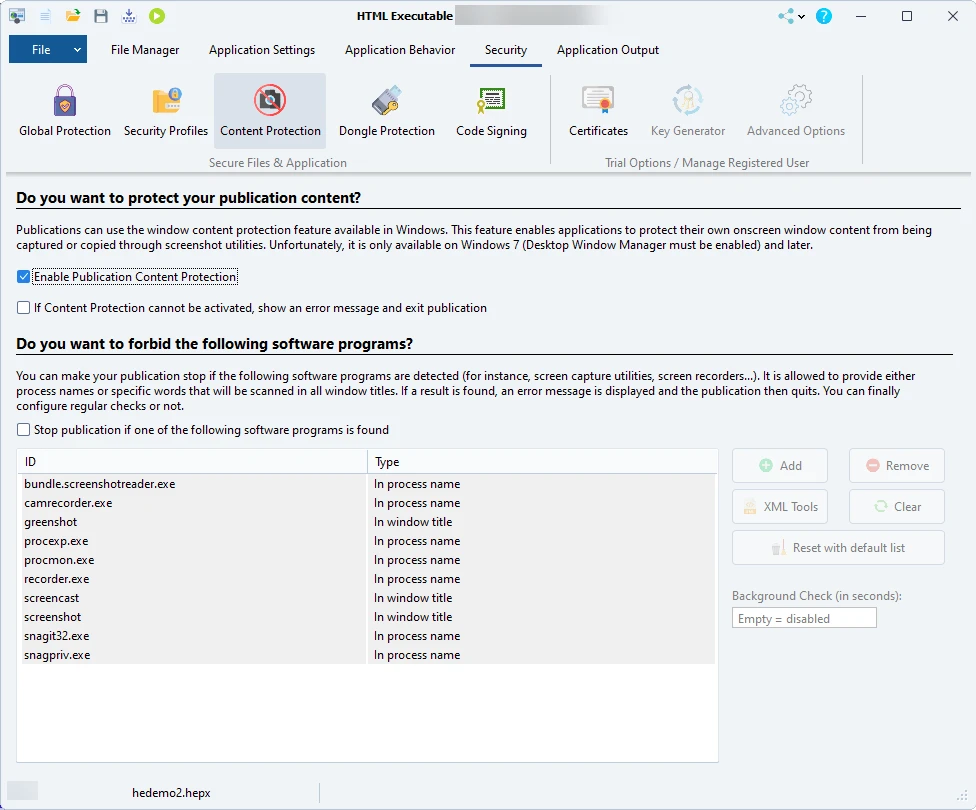Open the Global Protection settings

point(65,111)
